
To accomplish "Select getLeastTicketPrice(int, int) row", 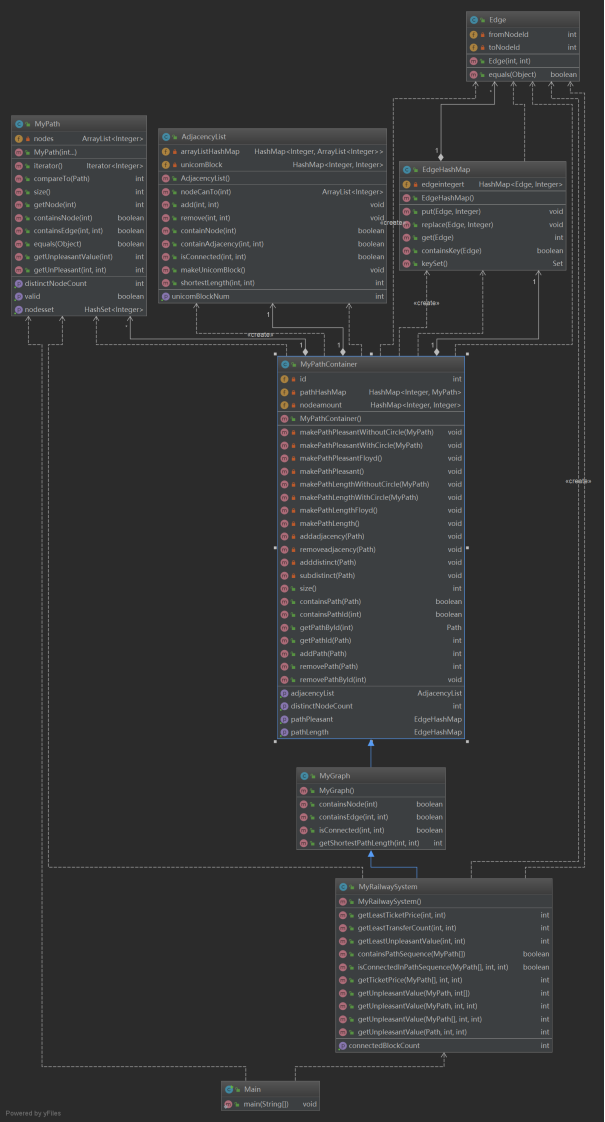I will coord(444,915).
